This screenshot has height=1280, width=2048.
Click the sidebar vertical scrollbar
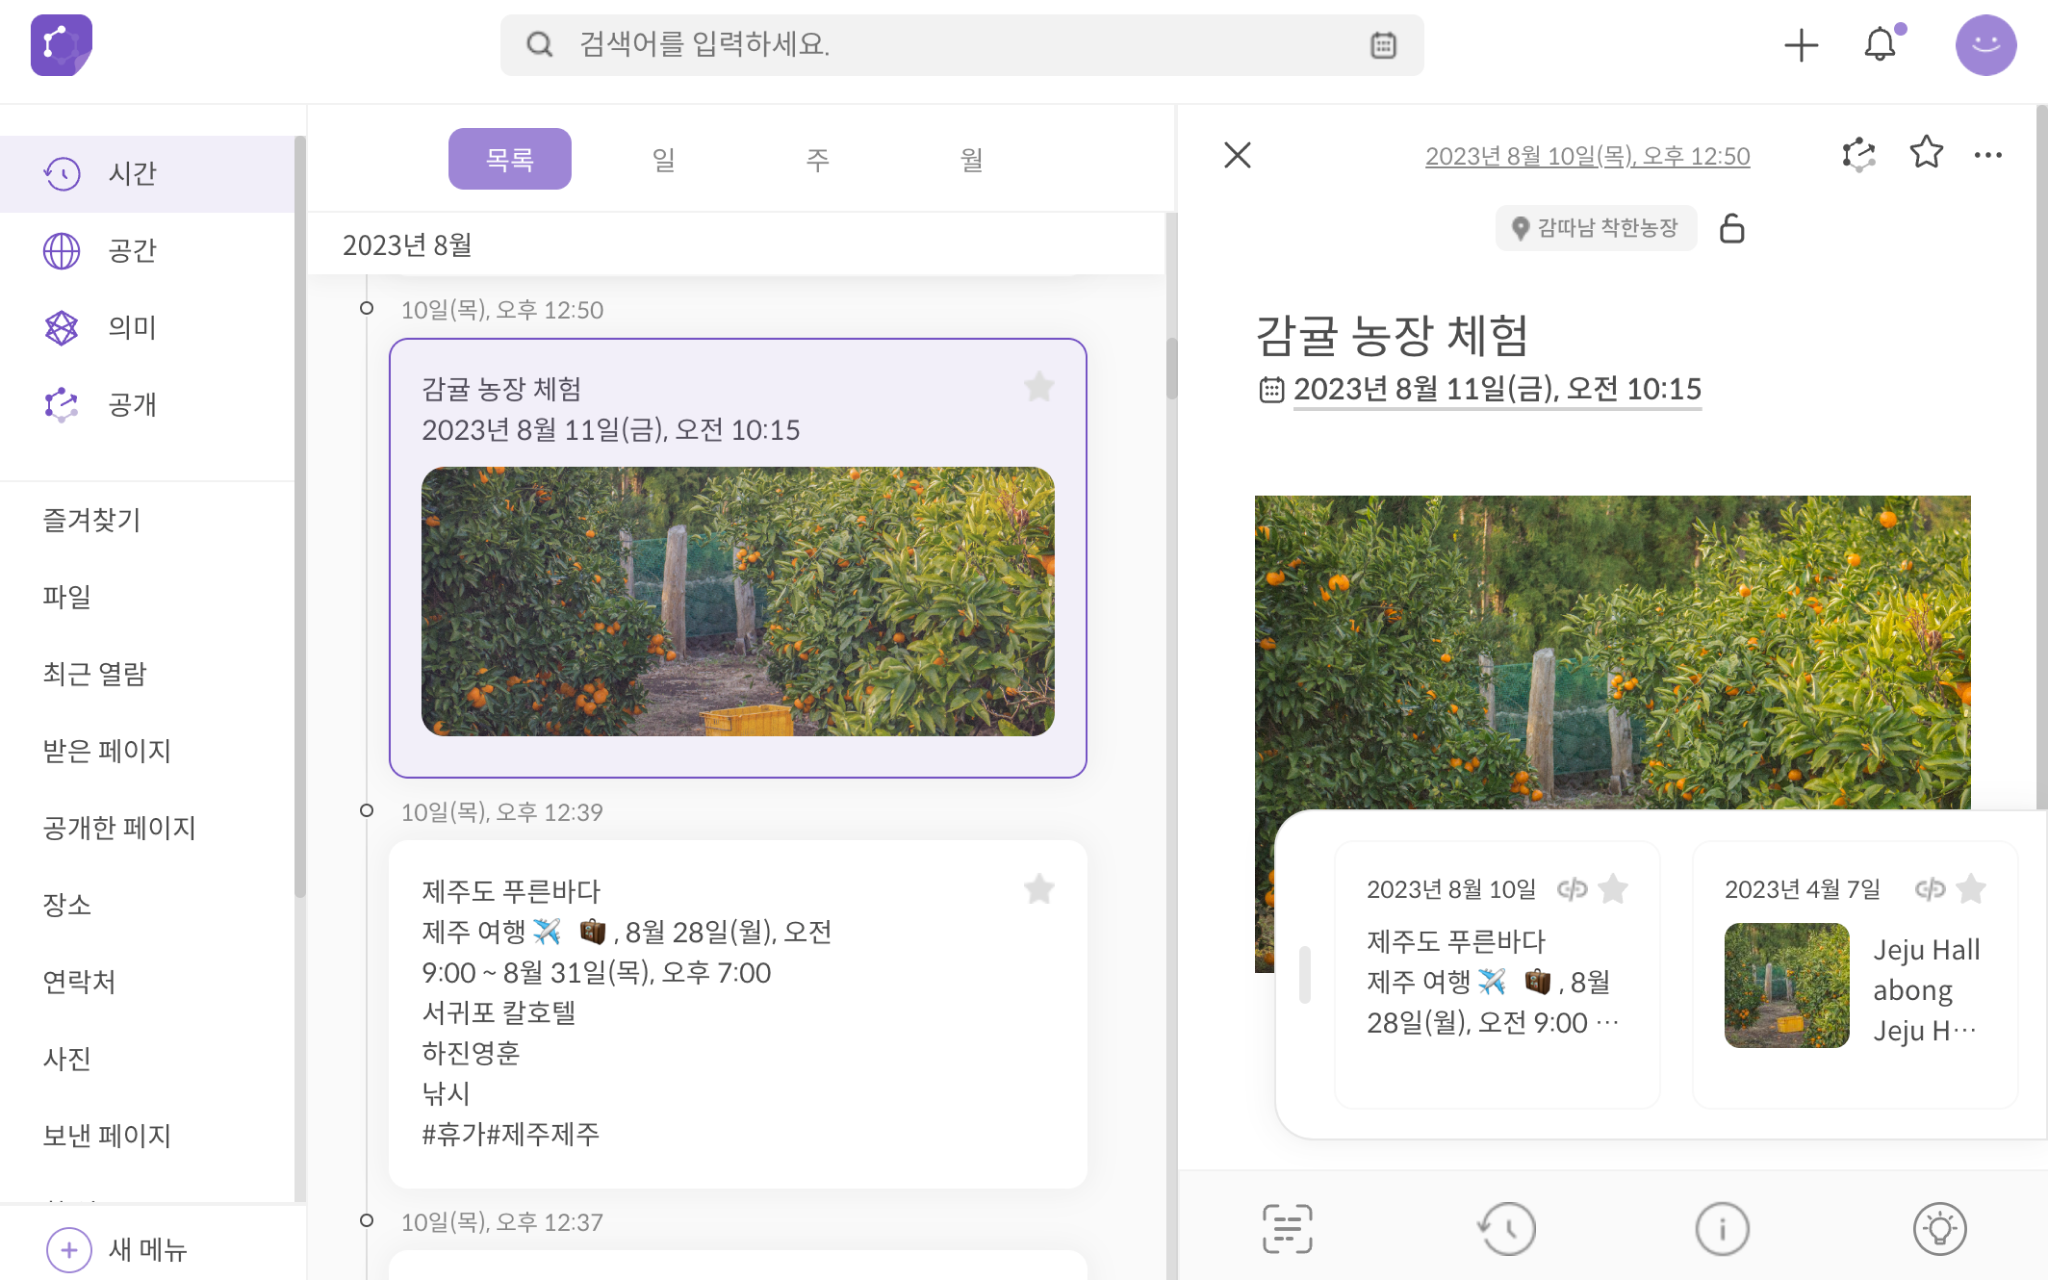tap(299, 517)
